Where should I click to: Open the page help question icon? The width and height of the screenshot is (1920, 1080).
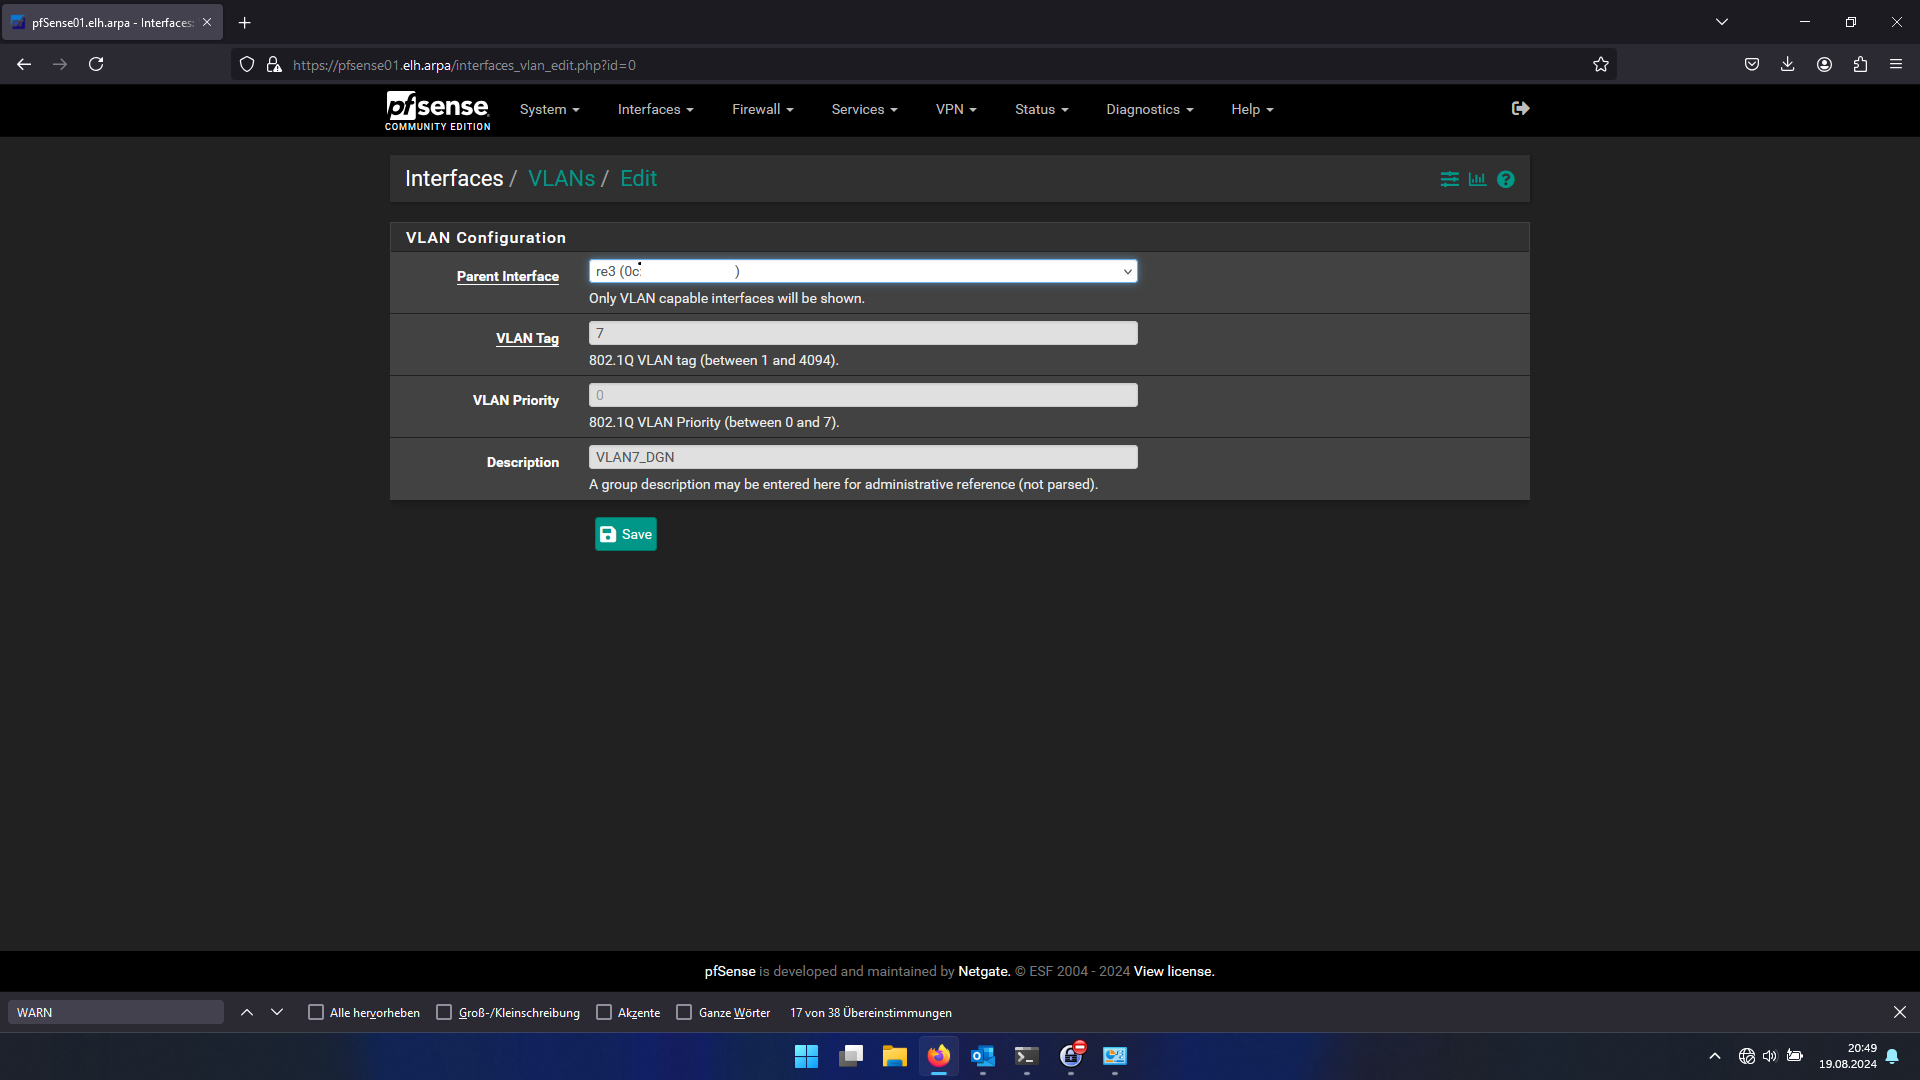coord(1506,179)
